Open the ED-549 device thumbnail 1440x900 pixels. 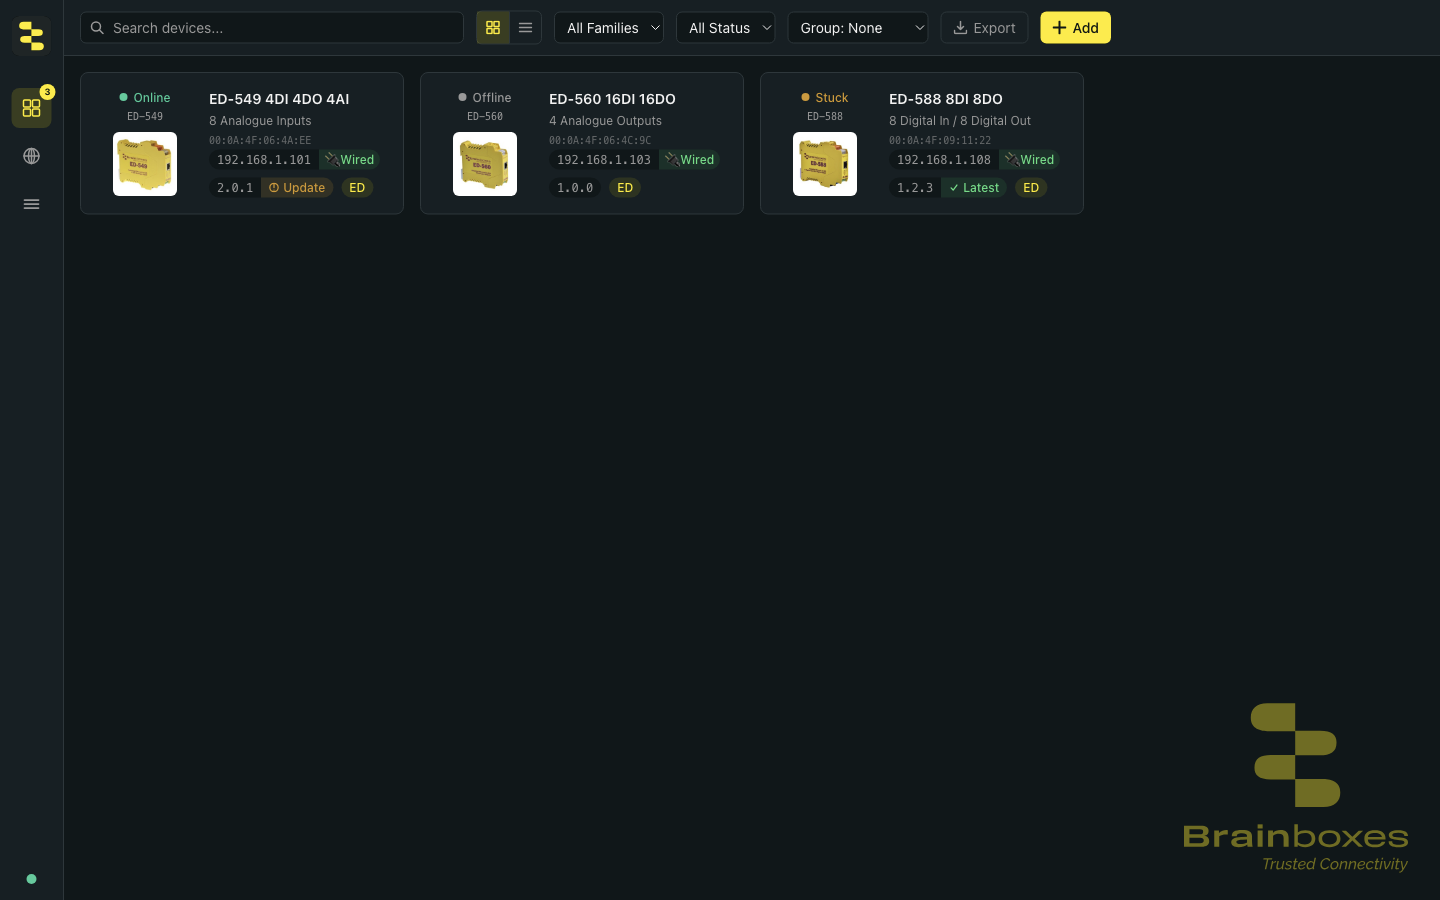pyautogui.click(x=145, y=164)
